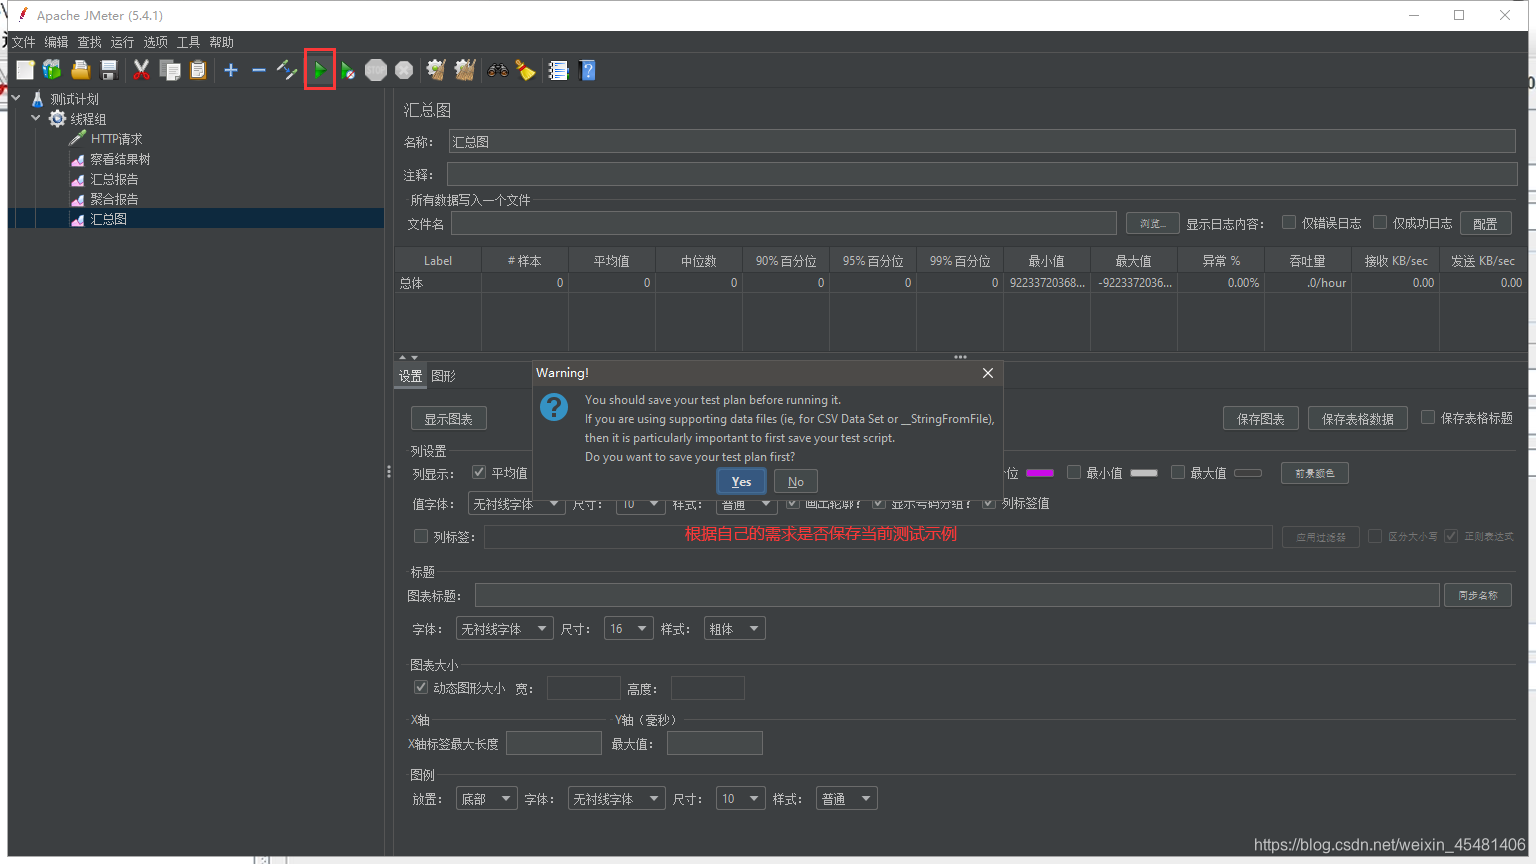This screenshot has height=864, width=1536.
Task: Open the legend style dropdown showing 普通
Action: coord(847,799)
